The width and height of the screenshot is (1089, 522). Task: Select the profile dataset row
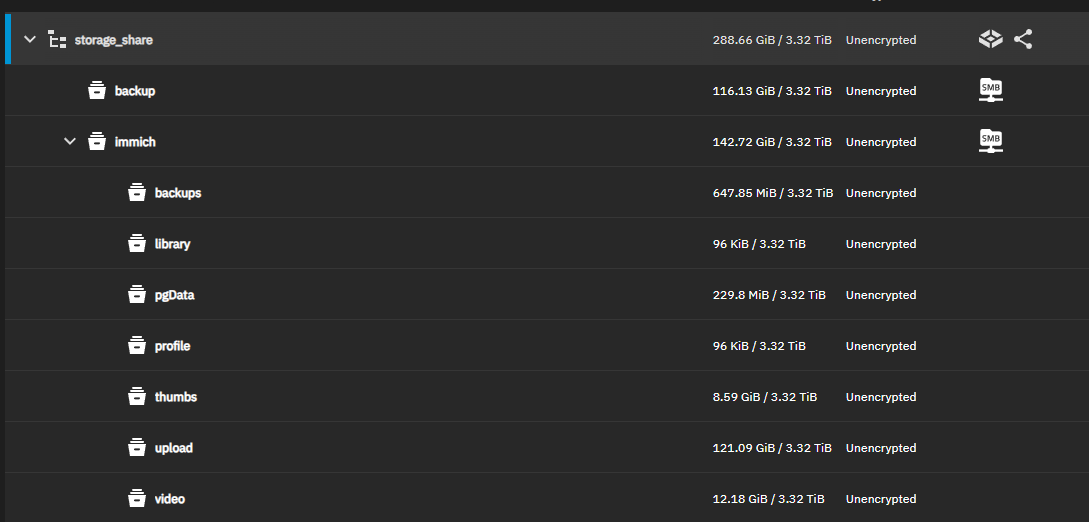pyautogui.click(x=172, y=346)
